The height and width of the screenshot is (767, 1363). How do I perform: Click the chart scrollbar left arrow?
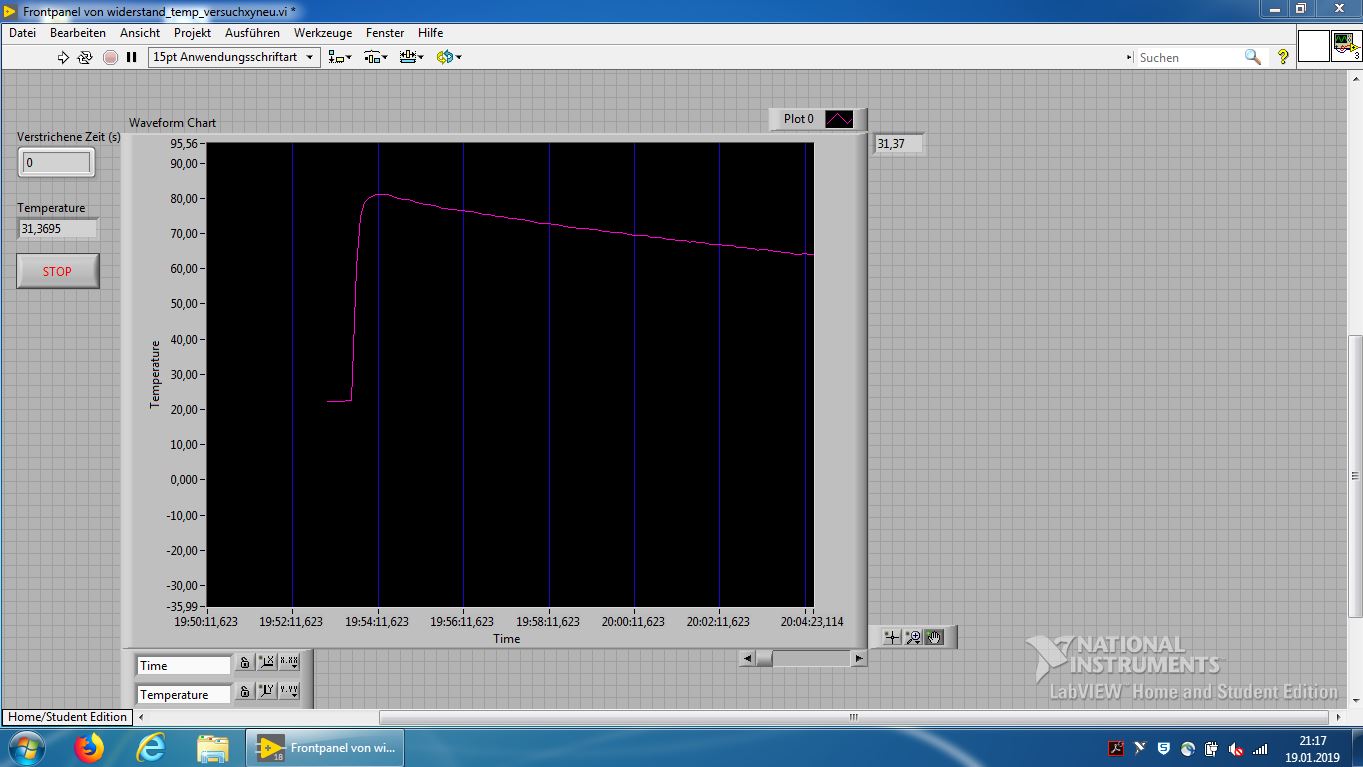pos(747,658)
